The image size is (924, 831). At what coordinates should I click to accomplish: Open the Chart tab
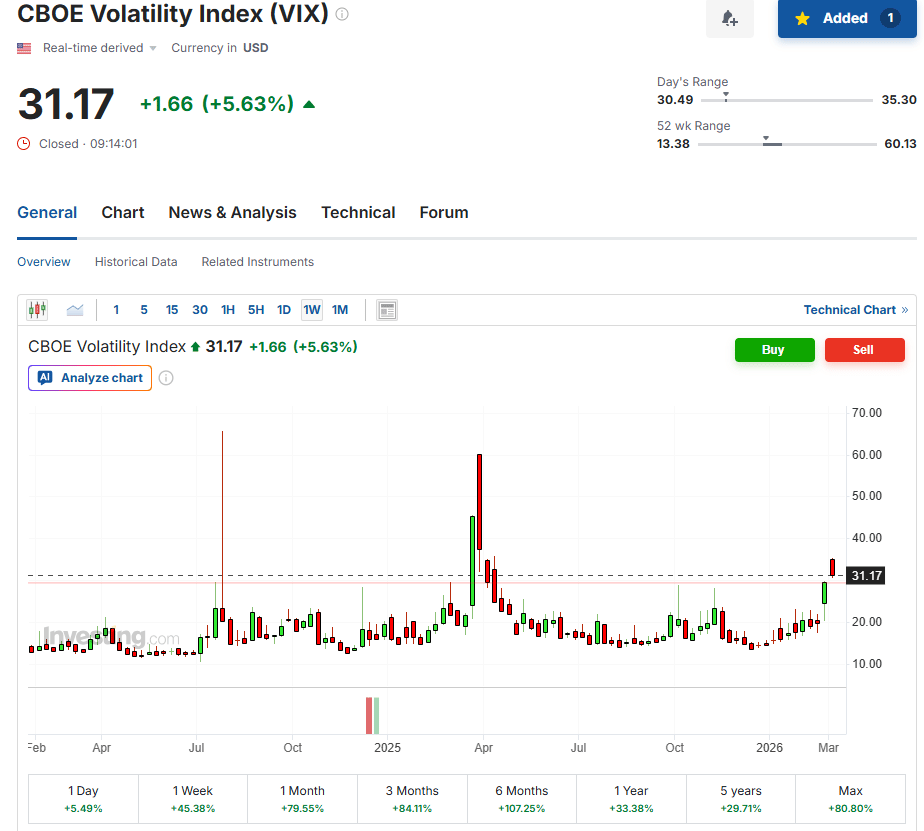click(123, 213)
